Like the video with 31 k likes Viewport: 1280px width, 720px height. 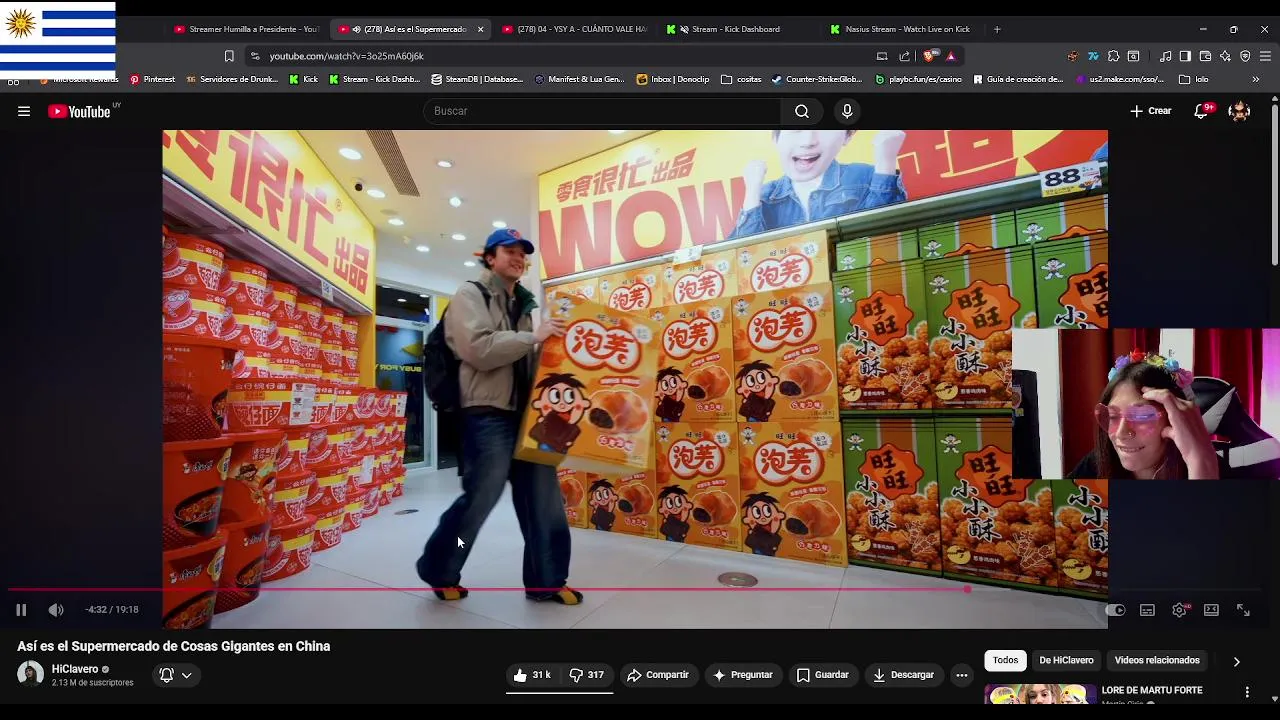click(531, 675)
